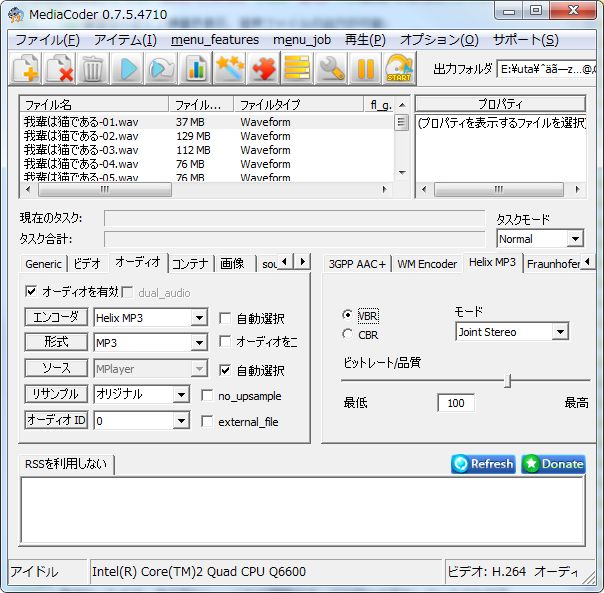Click the quality value field showing 100
This screenshot has width=604, height=593.
(x=456, y=403)
